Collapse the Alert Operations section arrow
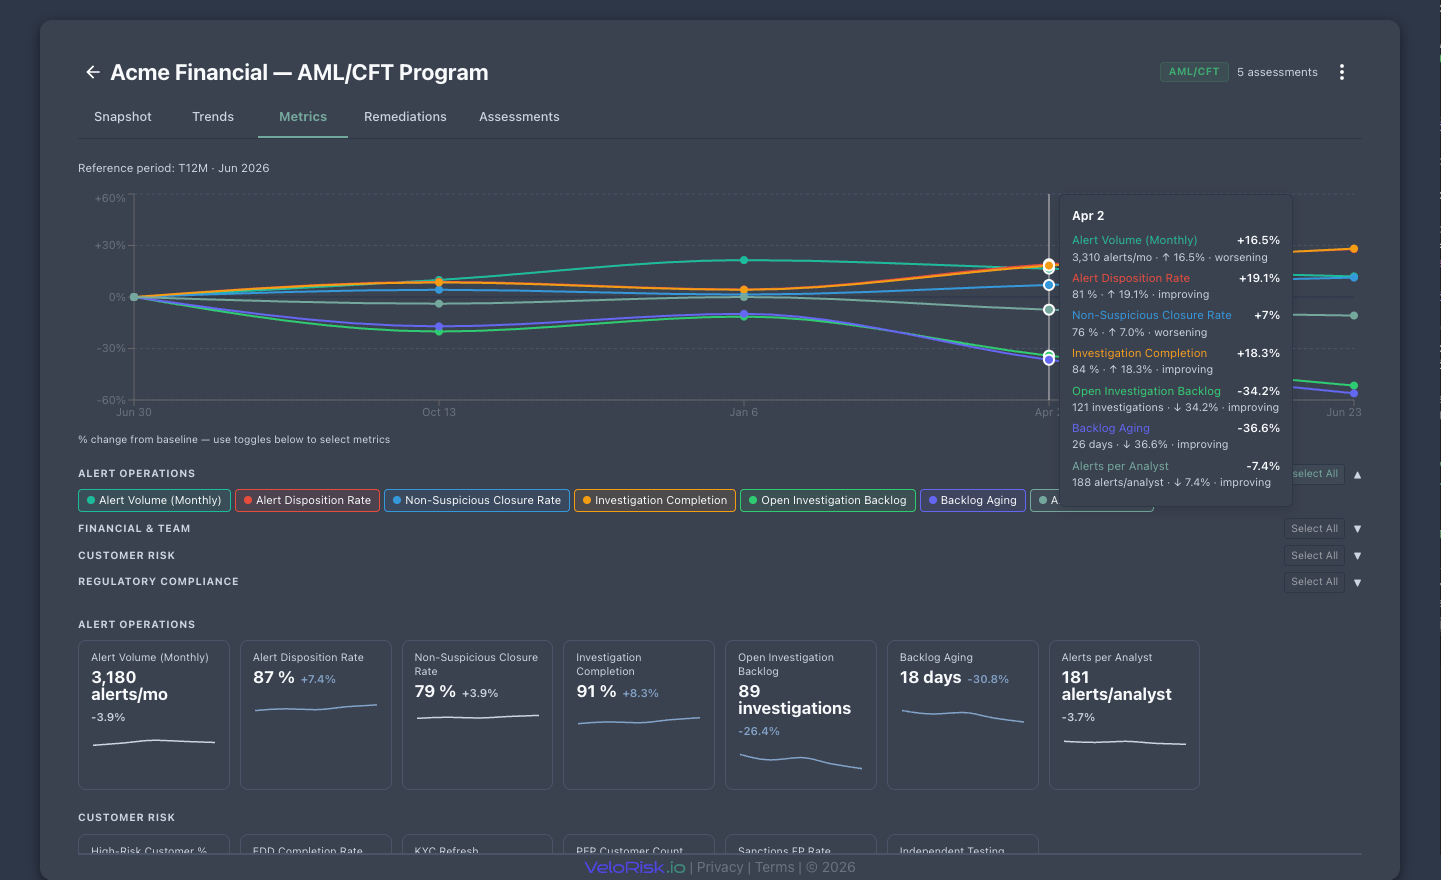1441x880 pixels. (1357, 475)
